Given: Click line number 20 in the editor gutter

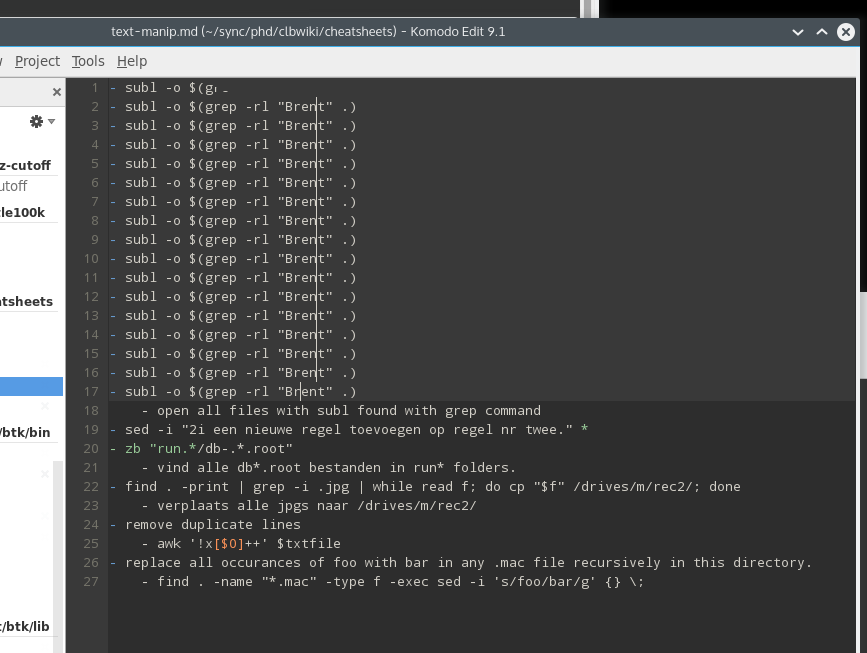Looking at the screenshot, I should tap(90, 448).
